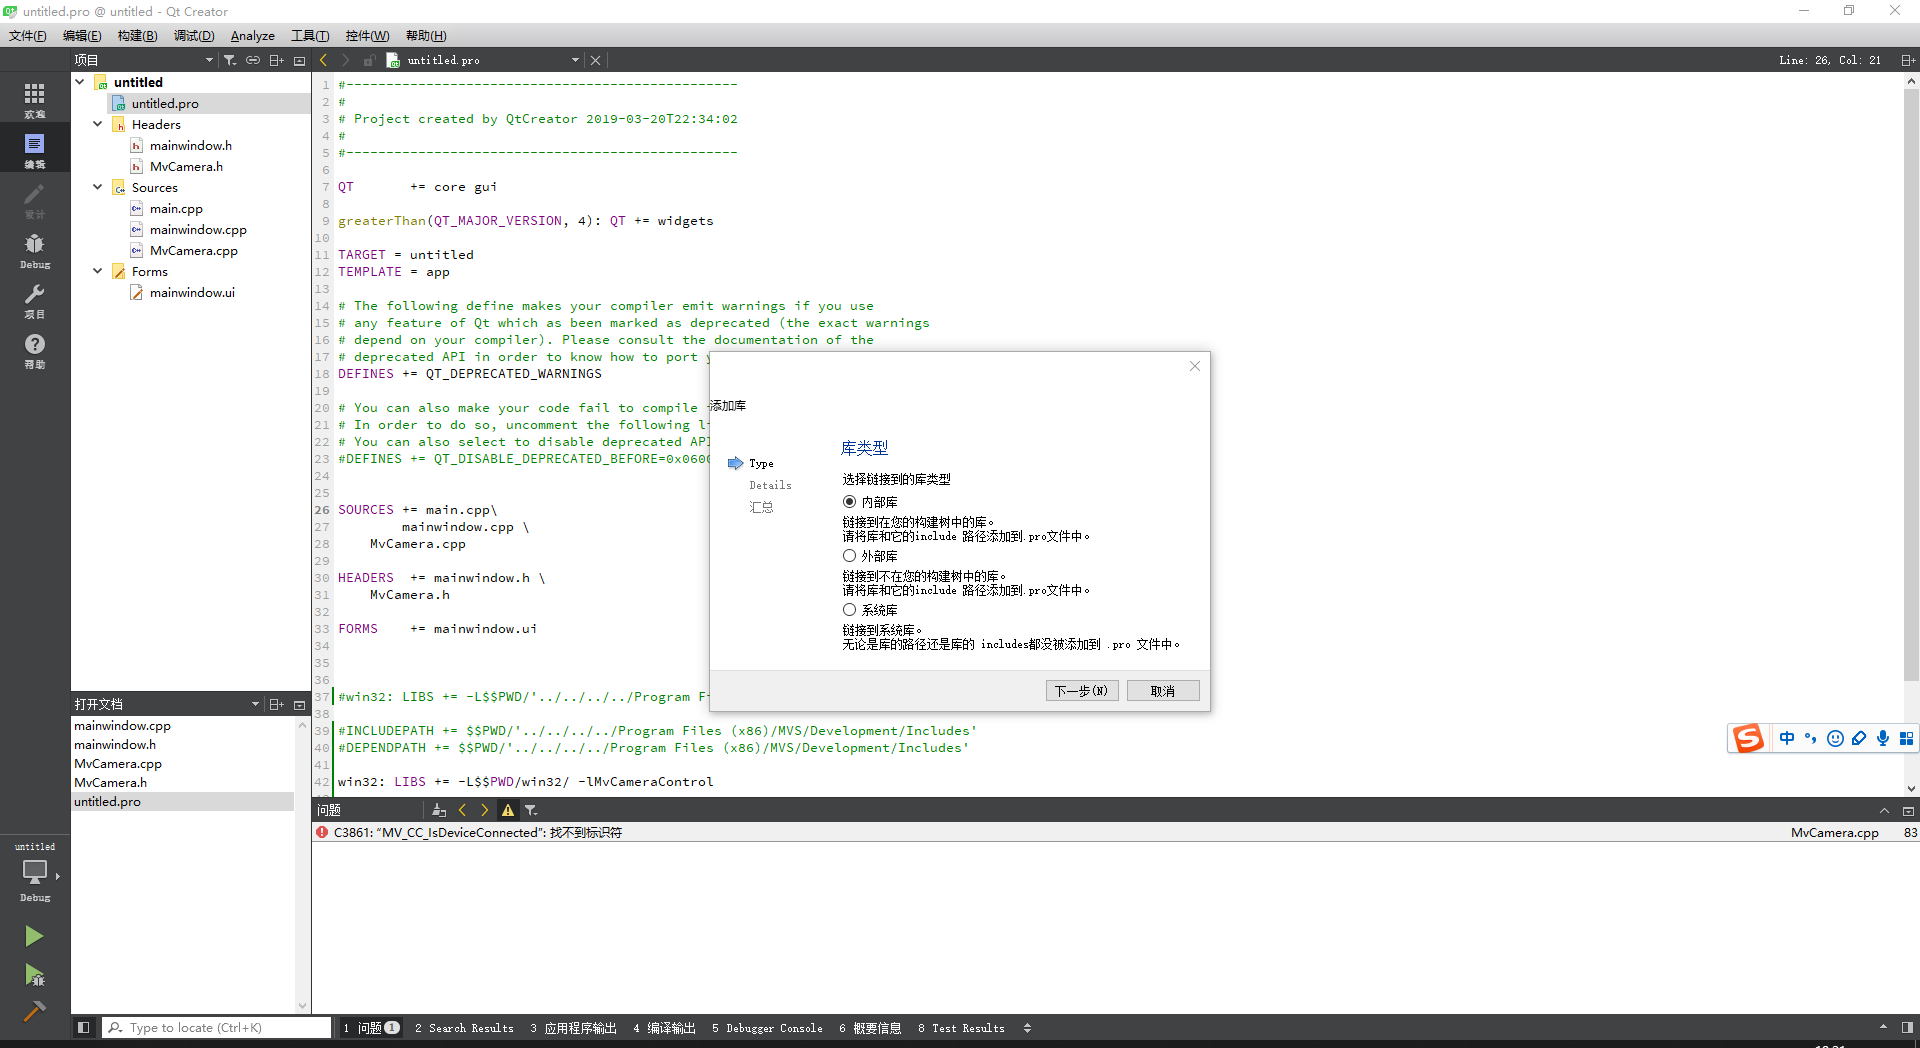This screenshot has width=1920, height=1048.
Task: Open mainwindow.ui in Forms
Action: (x=192, y=293)
